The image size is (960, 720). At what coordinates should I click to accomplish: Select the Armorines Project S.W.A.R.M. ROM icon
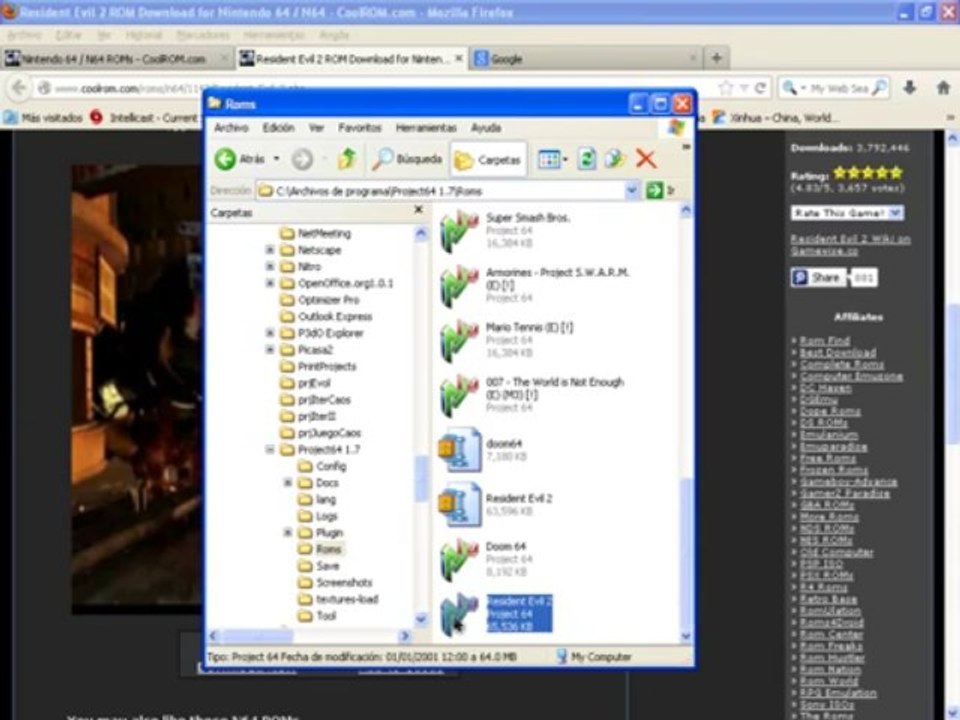pyautogui.click(x=459, y=286)
